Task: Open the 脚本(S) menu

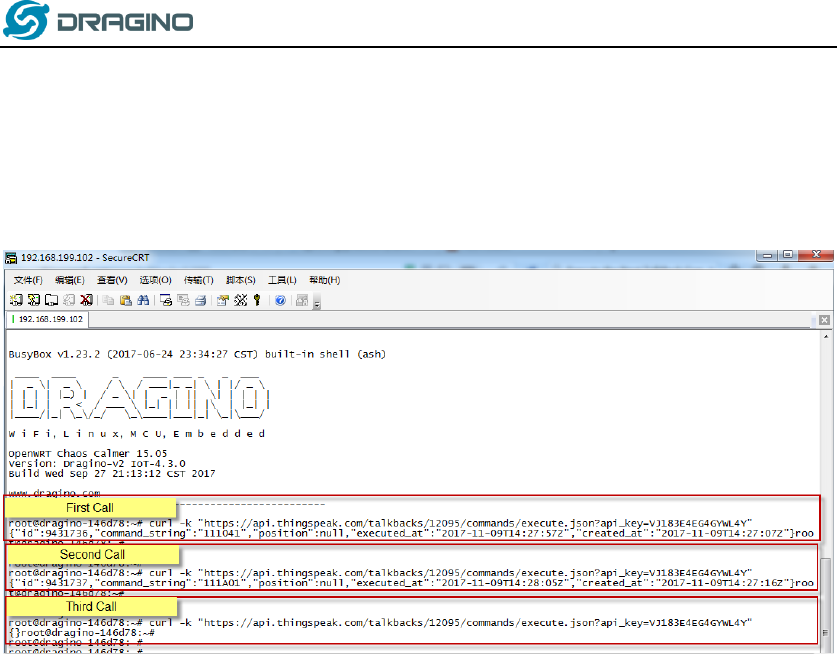Action: tap(240, 280)
